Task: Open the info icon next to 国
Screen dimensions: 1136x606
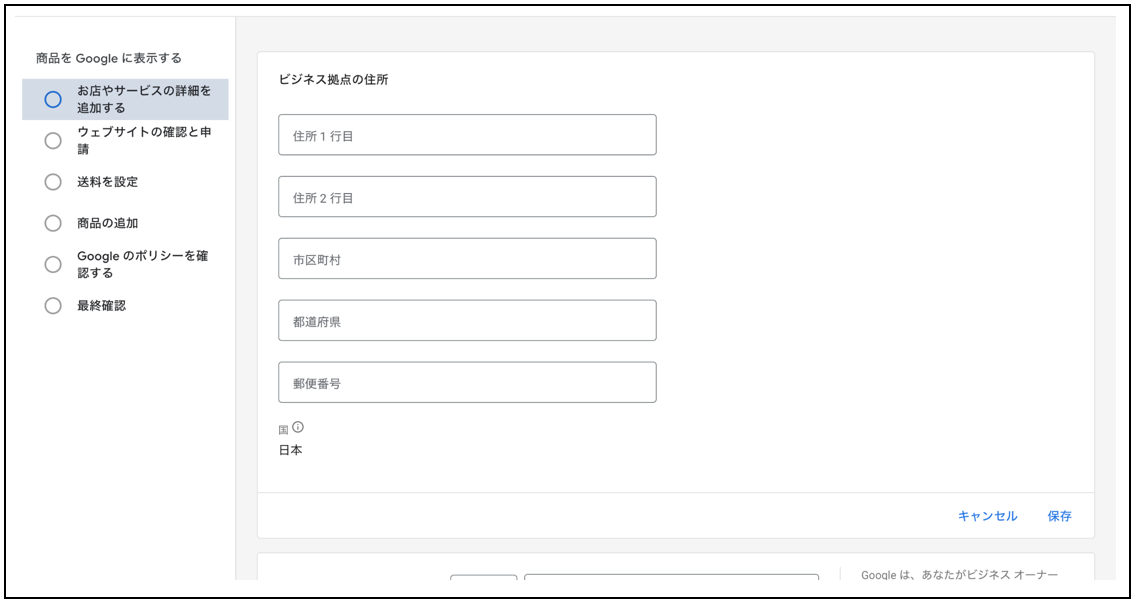Action: pos(298,427)
